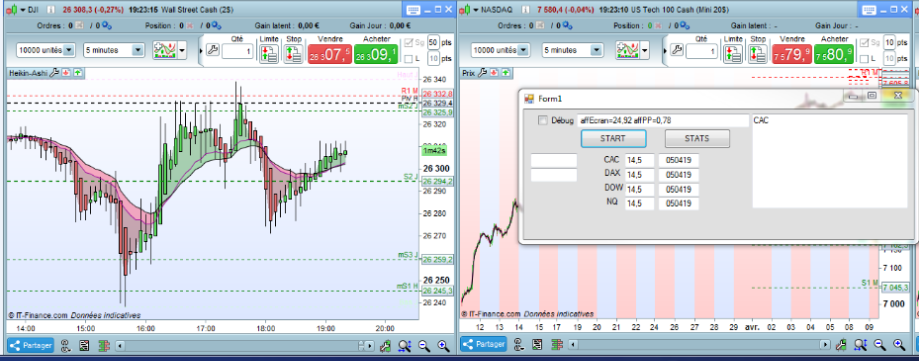Image resolution: width=919 pixels, height=361 pixels.
Task: Click the NASDAQ chart horizontal scrollbar
Action: point(700,345)
